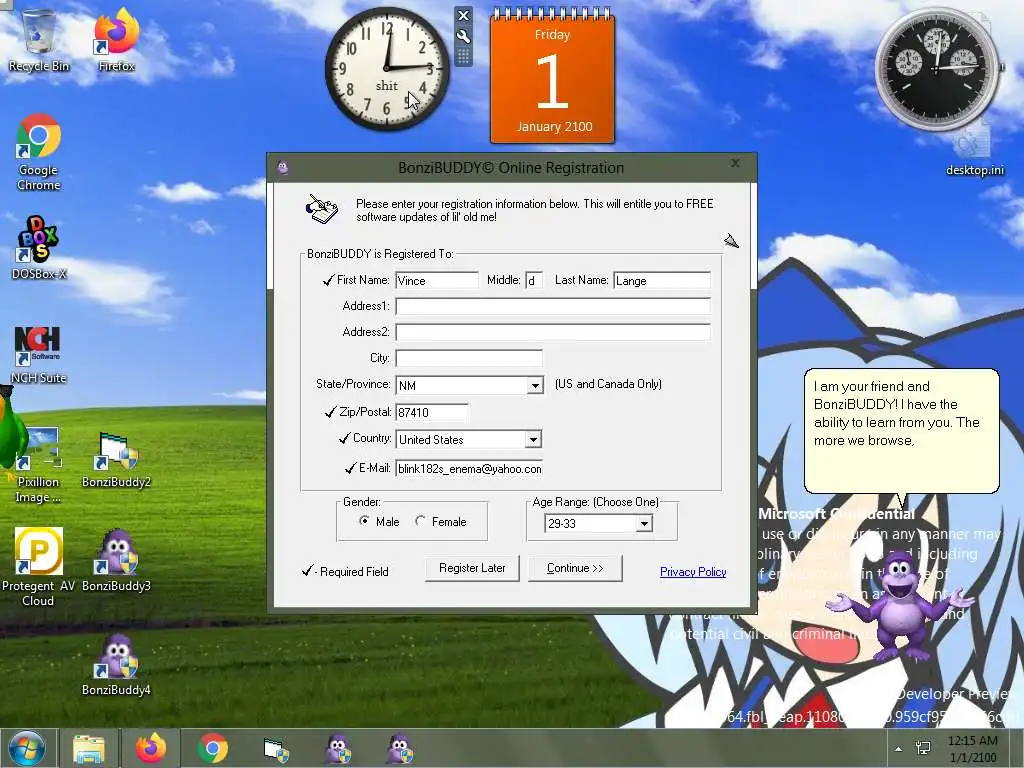Open clock gadget options wrench icon
The height and width of the screenshot is (768, 1024).
tap(463, 36)
